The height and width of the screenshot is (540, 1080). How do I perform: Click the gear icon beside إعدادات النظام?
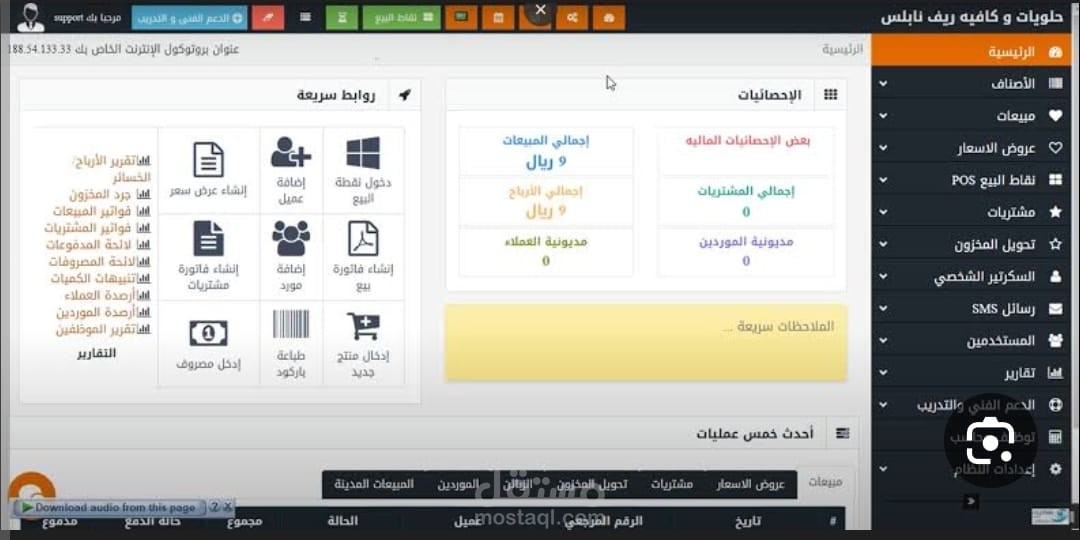1055,469
